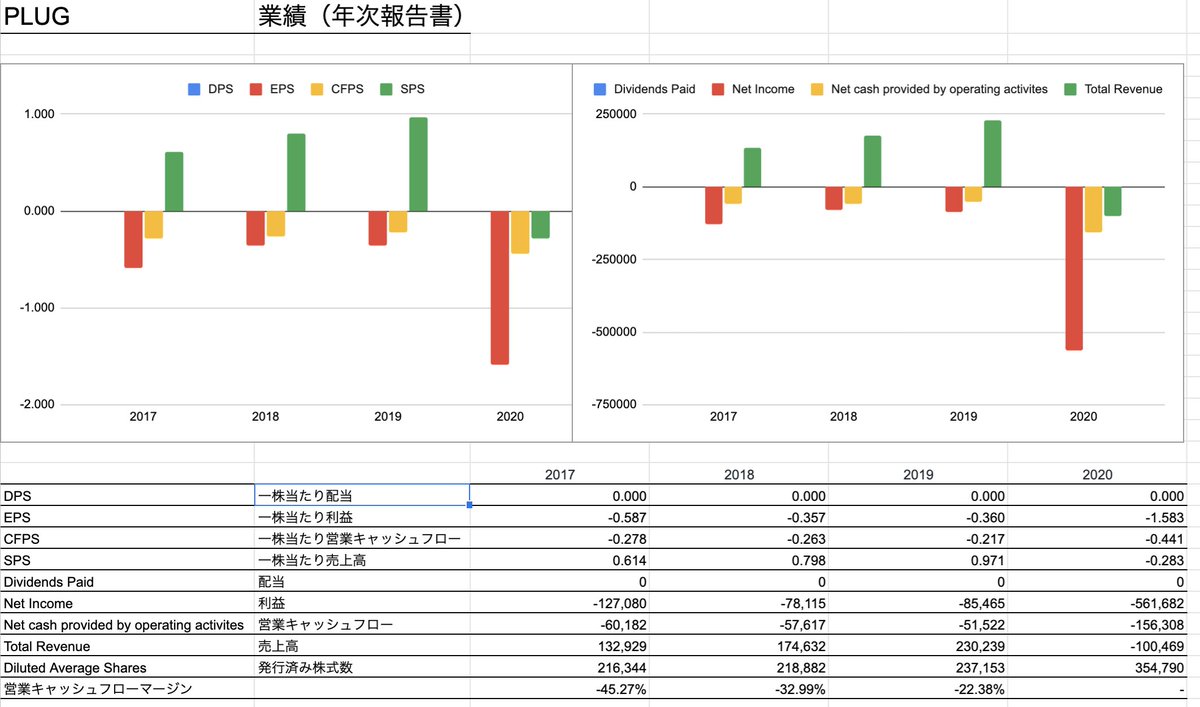Image resolution: width=1200 pixels, height=707 pixels.
Task: Select the EPS row label cell
Action: click(x=127, y=517)
